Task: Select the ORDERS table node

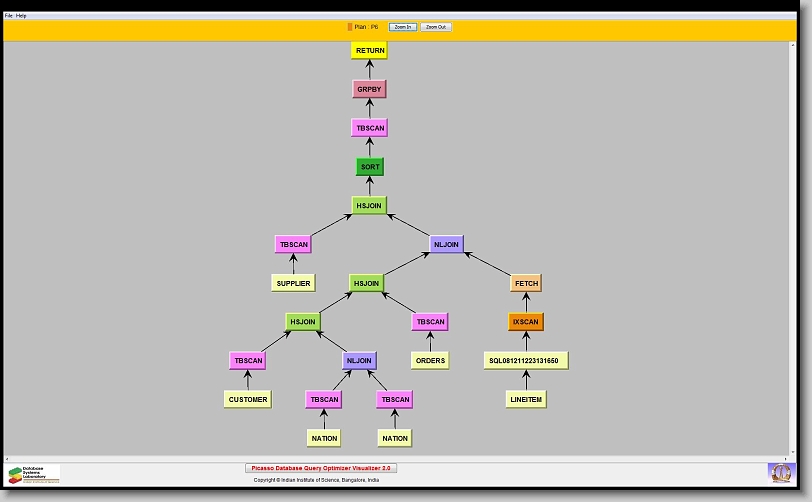Action: point(430,360)
